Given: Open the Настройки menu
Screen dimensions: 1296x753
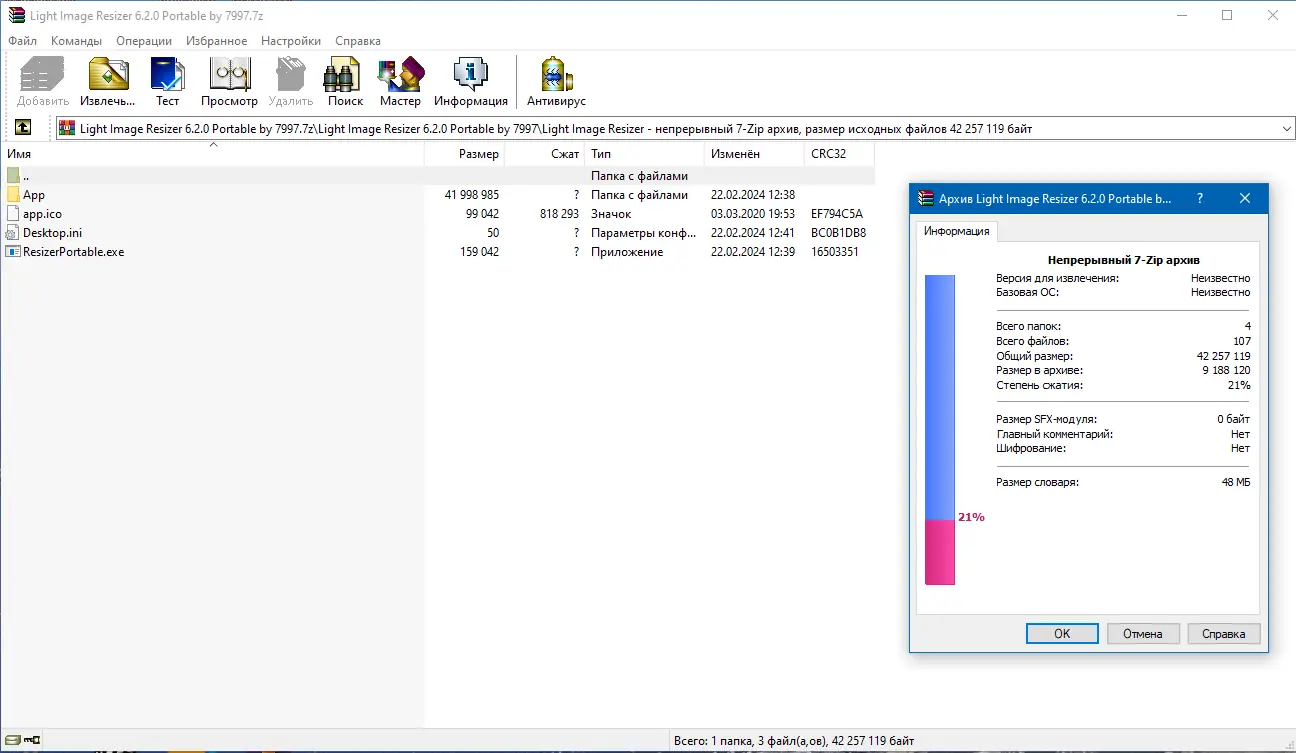Looking at the screenshot, I should (x=290, y=41).
